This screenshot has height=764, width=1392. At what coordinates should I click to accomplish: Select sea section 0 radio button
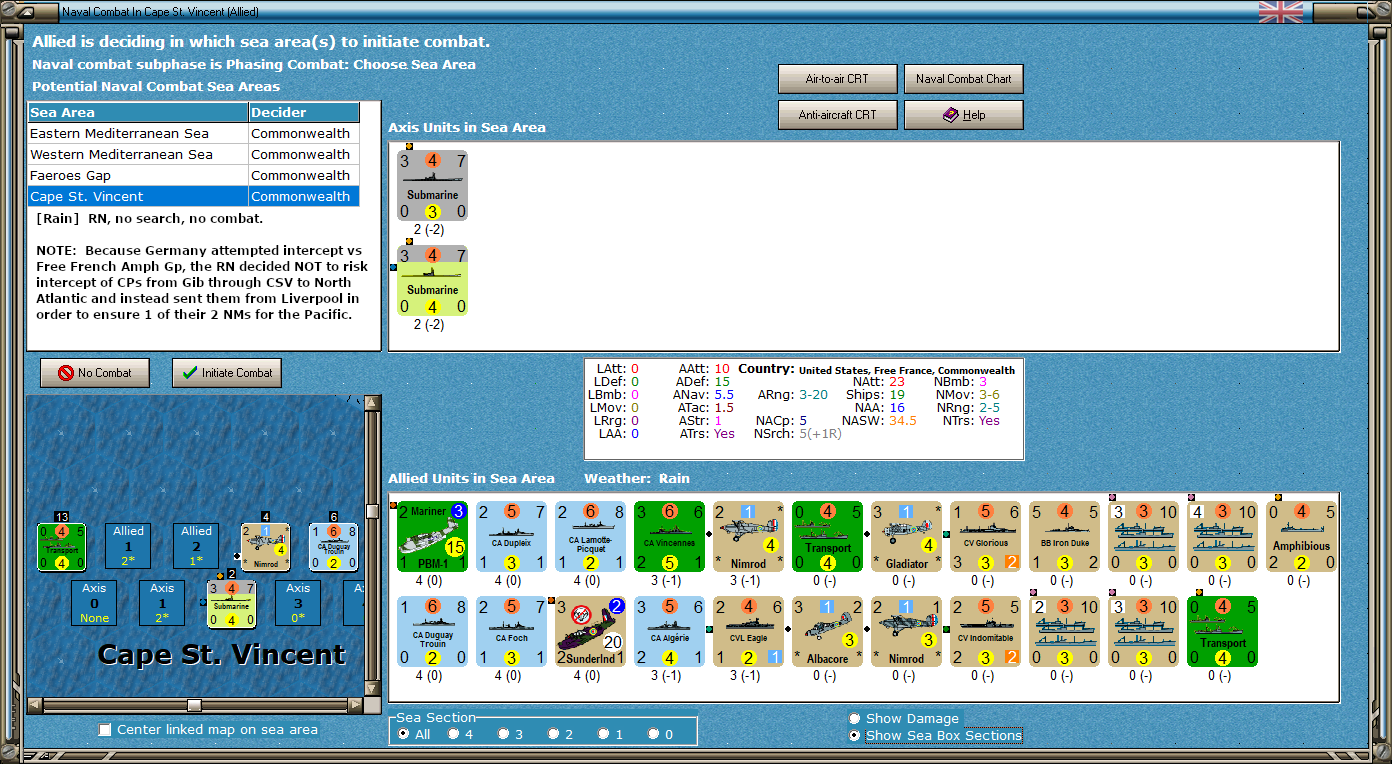tap(654, 734)
